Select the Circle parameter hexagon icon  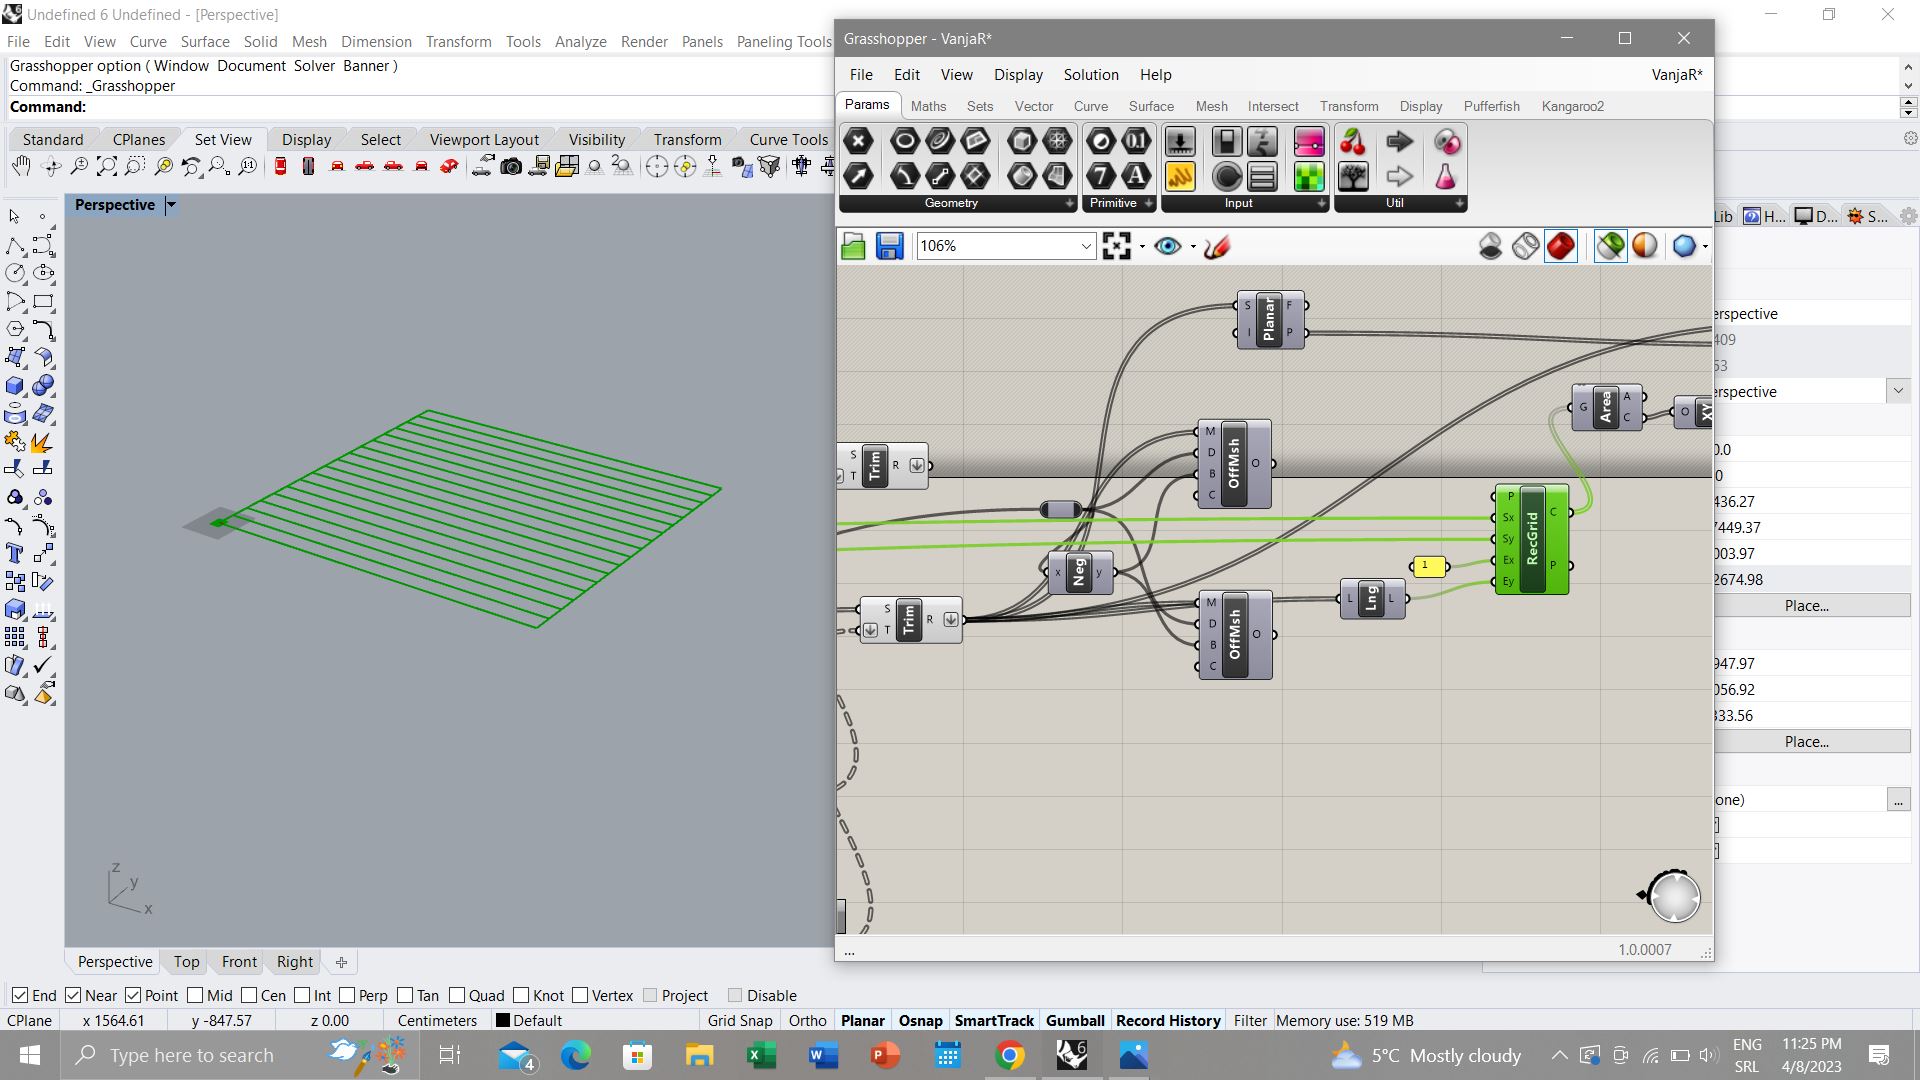904,141
